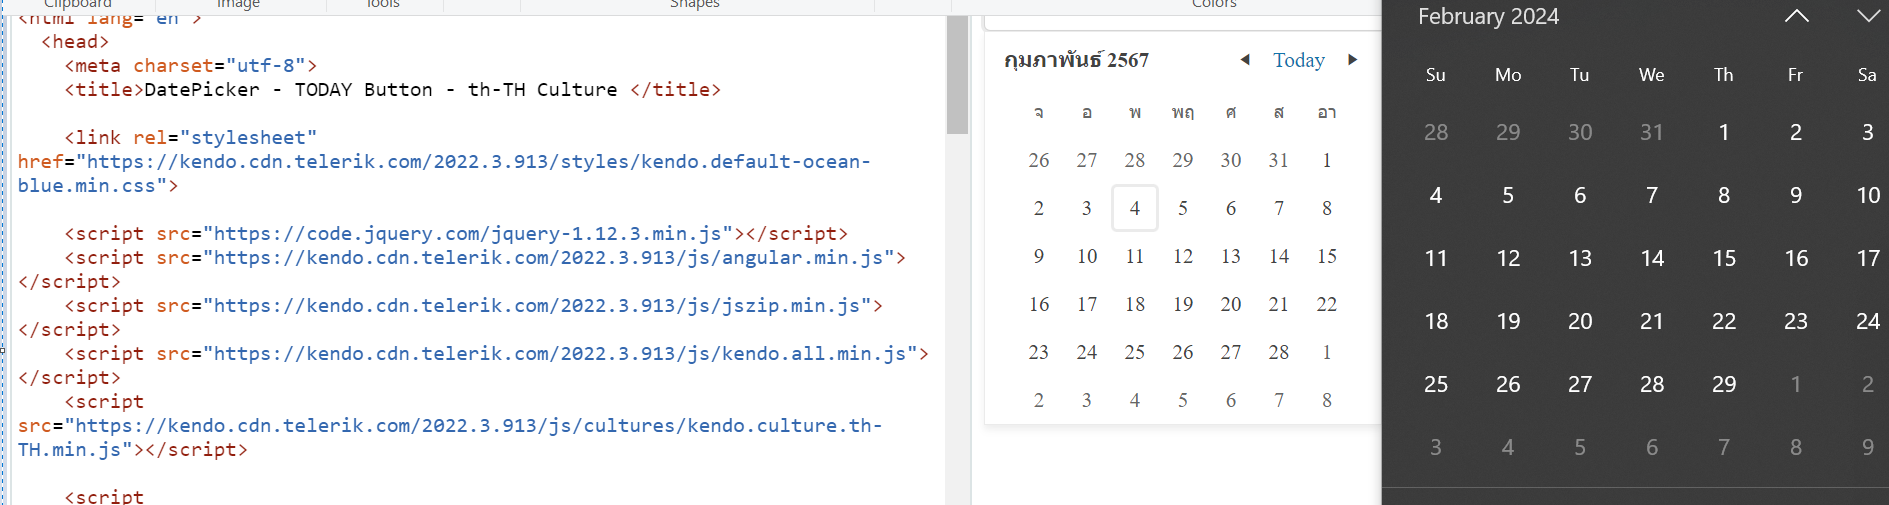
Task: Open the กุมภาพันธ์ 2567 month header
Action: click(x=1076, y=60)
